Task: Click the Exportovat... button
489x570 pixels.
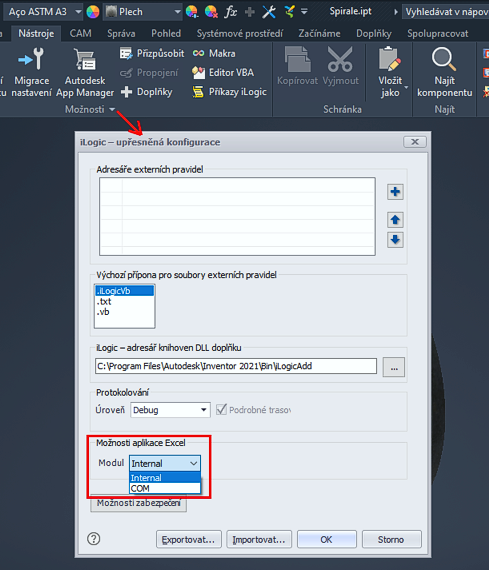Action: click(188, 539)
